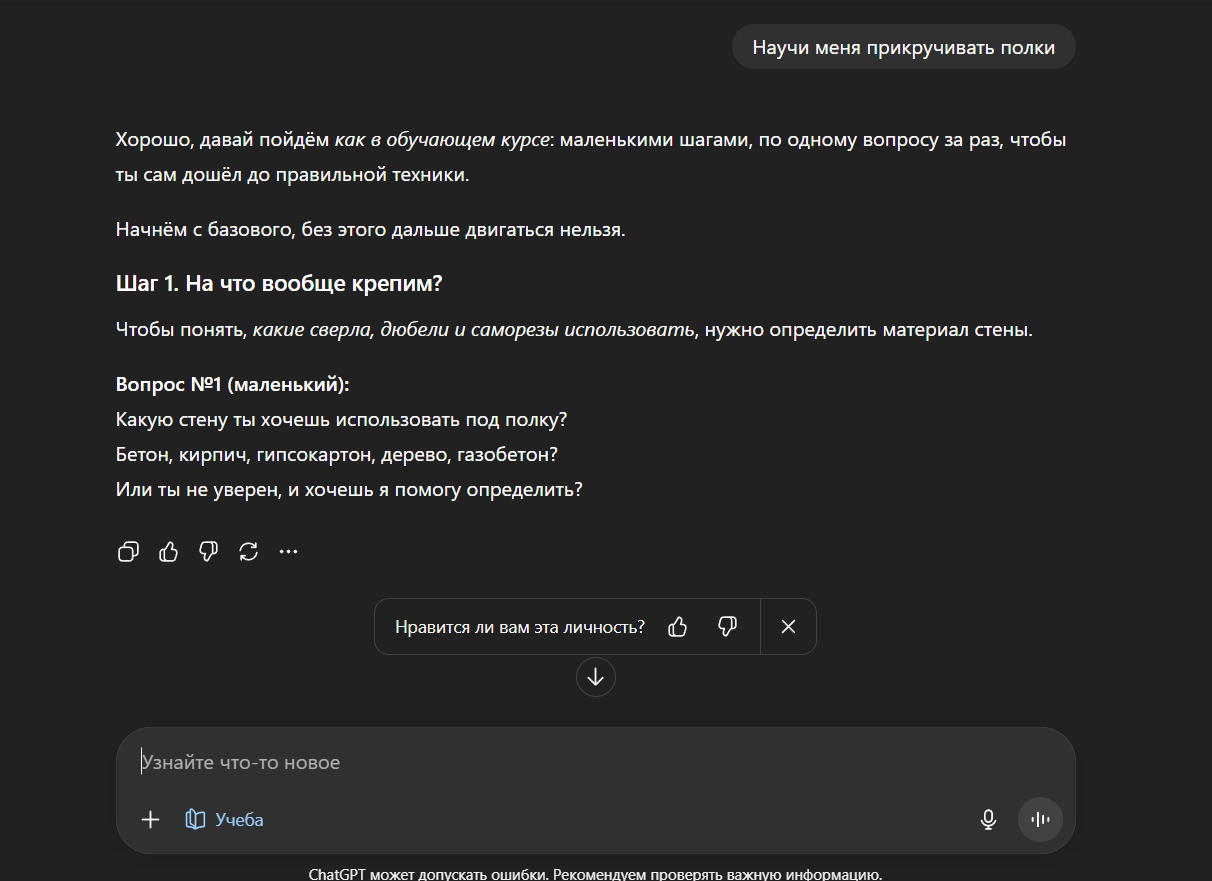The height and width of the screenshot is (881, 1212).
Task: Click the italic phrase "как в обучающем курсе"
Action: pos(441,140)
